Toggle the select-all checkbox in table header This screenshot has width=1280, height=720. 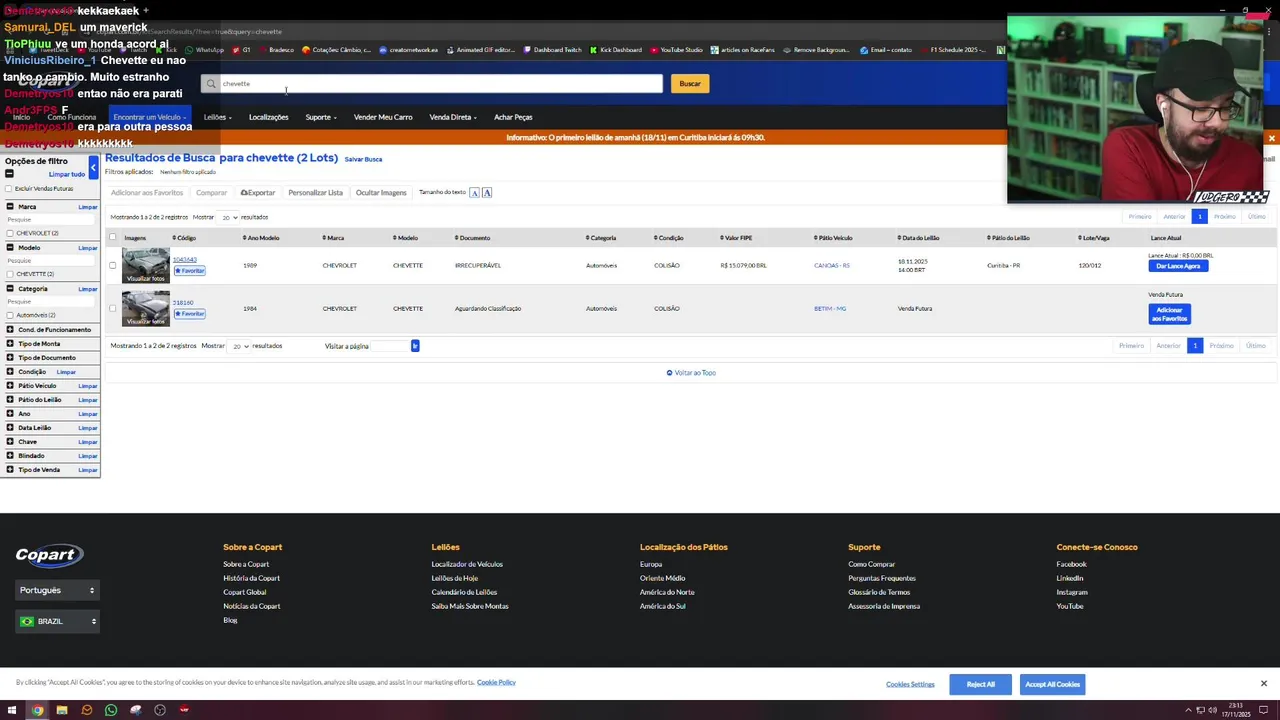click(x=113, y=238)
